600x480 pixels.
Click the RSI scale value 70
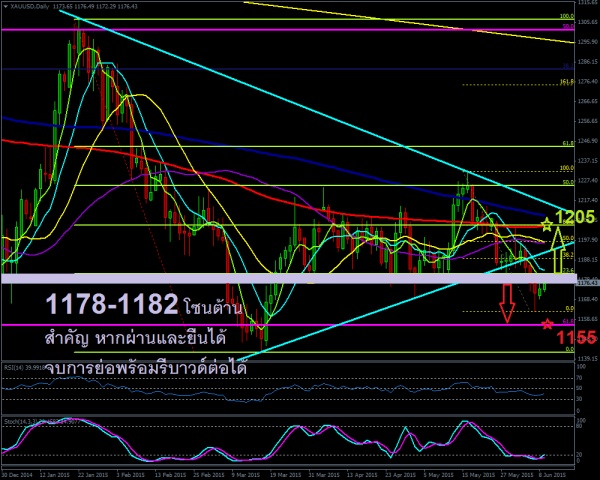579,378
